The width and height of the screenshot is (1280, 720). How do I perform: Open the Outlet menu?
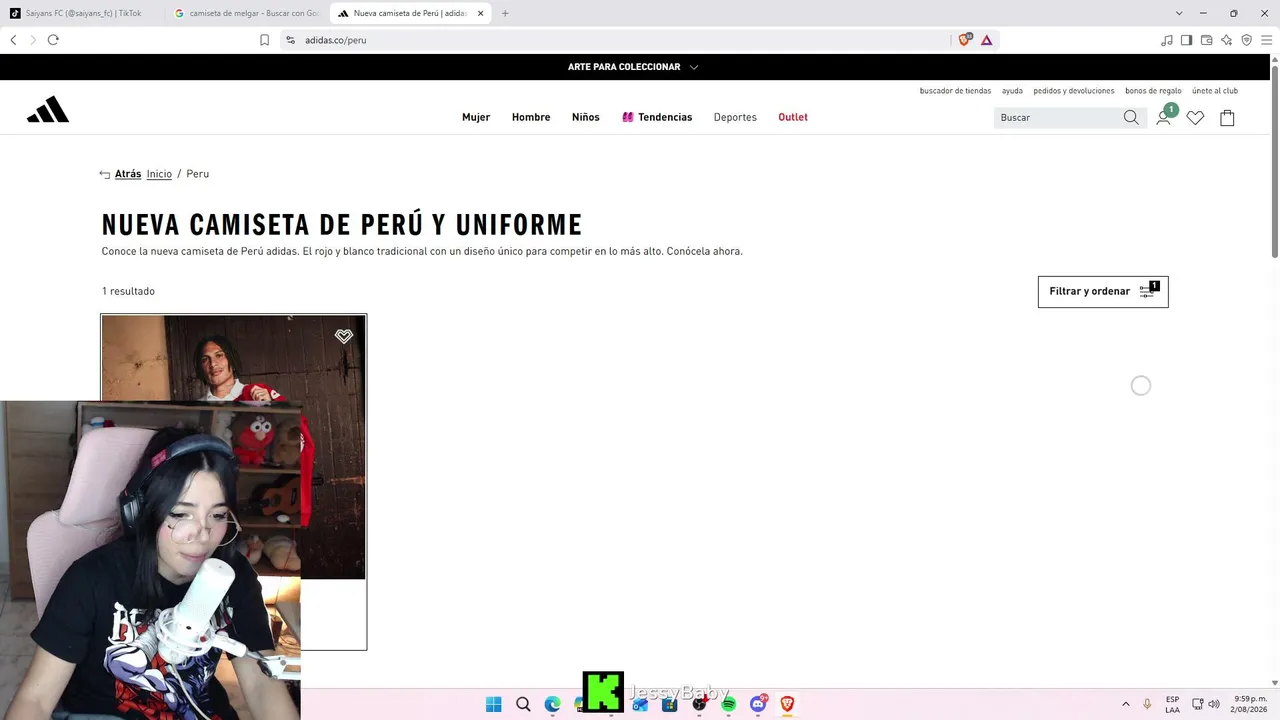[x=793, y=117]
